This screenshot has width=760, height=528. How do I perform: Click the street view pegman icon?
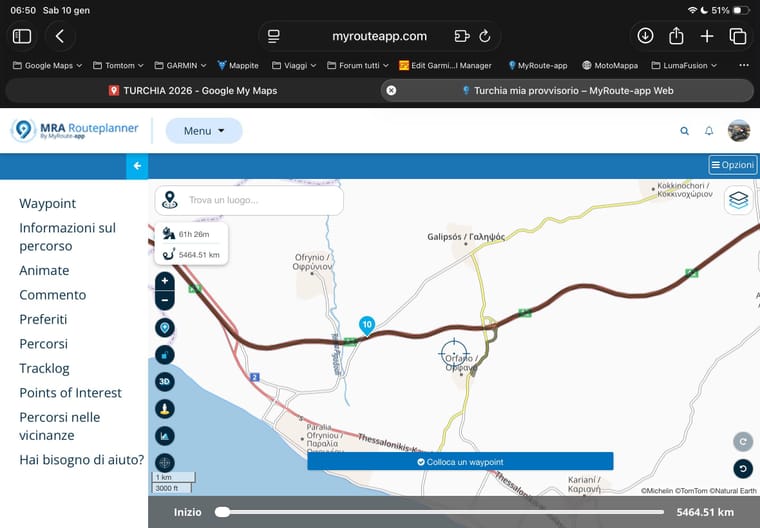[x=164, y=408]
